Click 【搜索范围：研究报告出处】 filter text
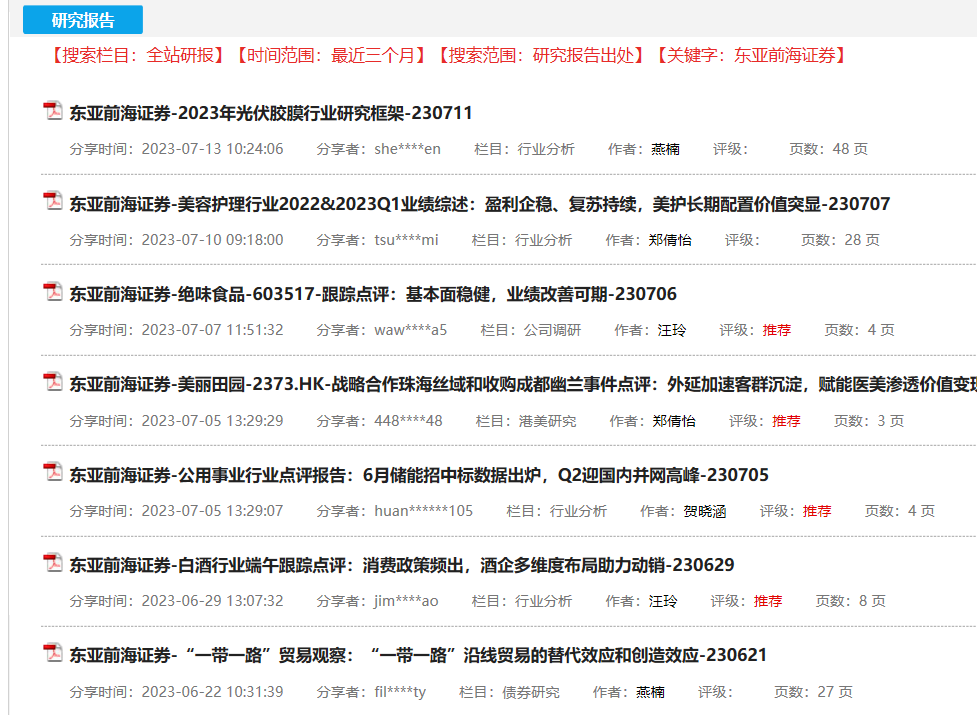 pos(541,55)
